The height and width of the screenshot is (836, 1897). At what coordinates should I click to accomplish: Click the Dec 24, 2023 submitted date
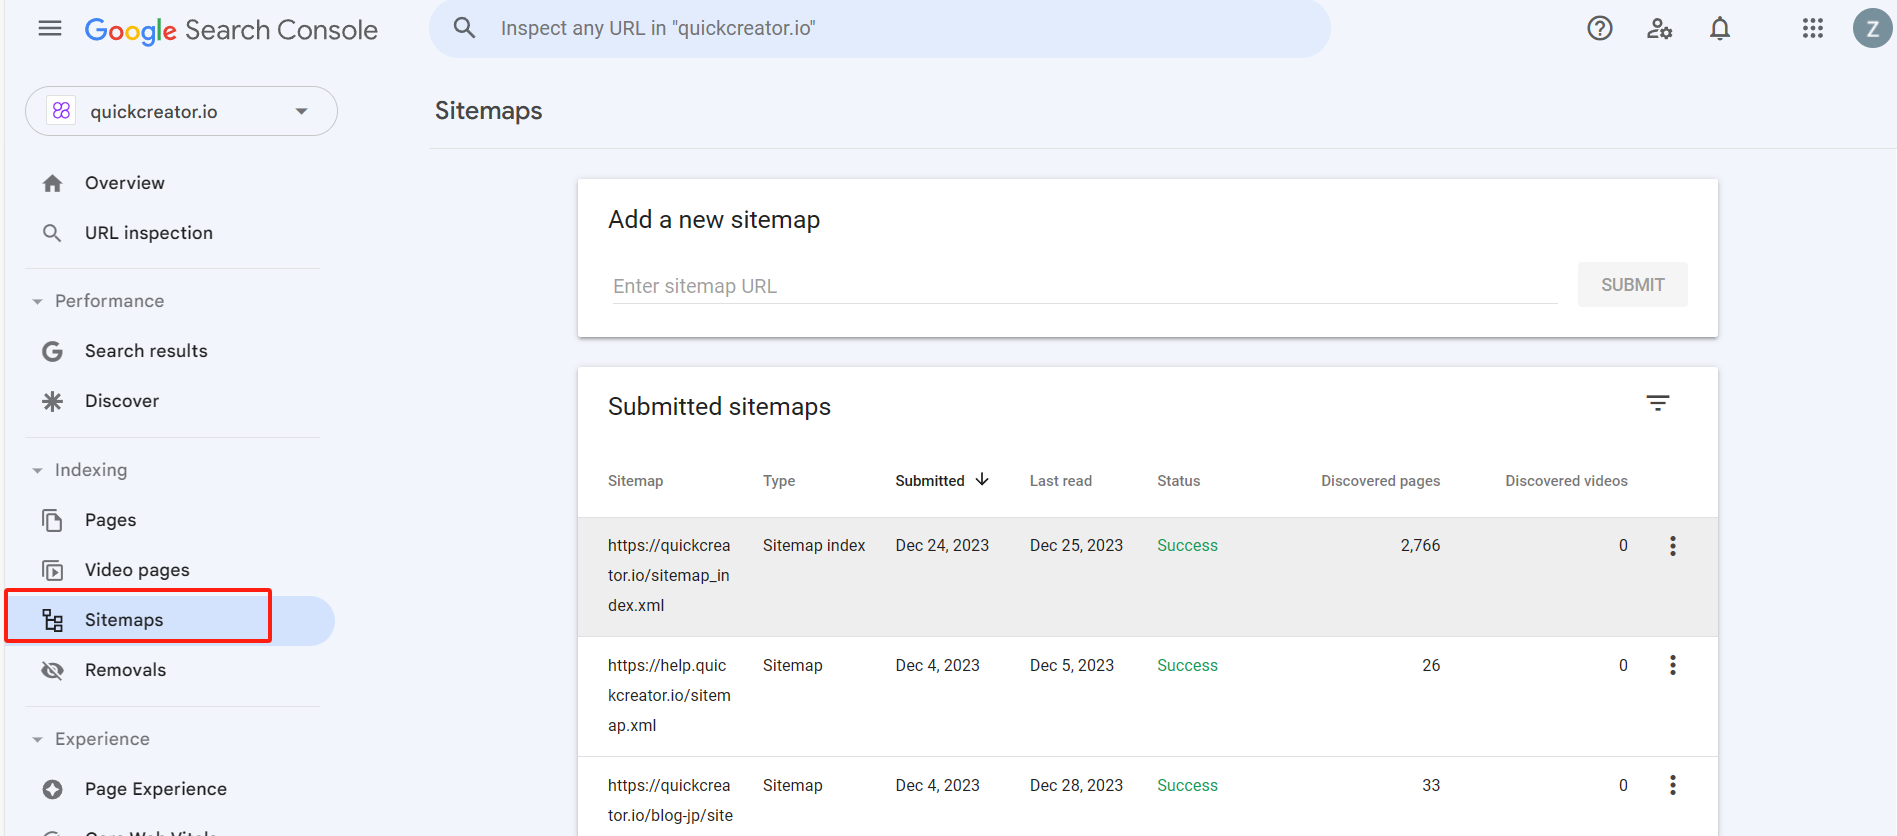click(x=942, y=546)
